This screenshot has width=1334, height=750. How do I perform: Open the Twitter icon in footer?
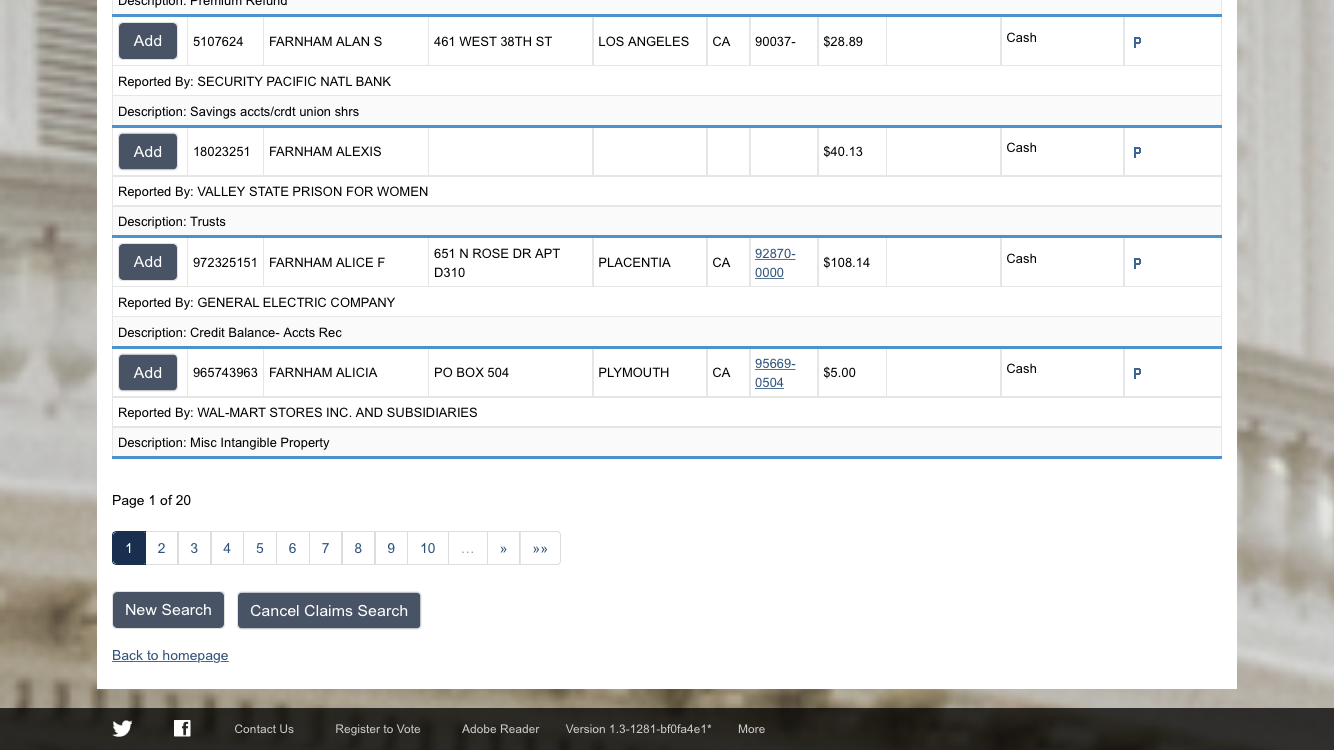pyautogui.click(x=122, y=728)
